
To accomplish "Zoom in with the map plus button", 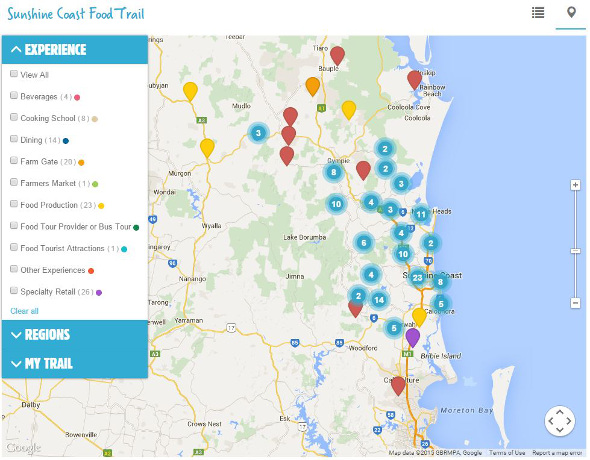I will 575,185.
